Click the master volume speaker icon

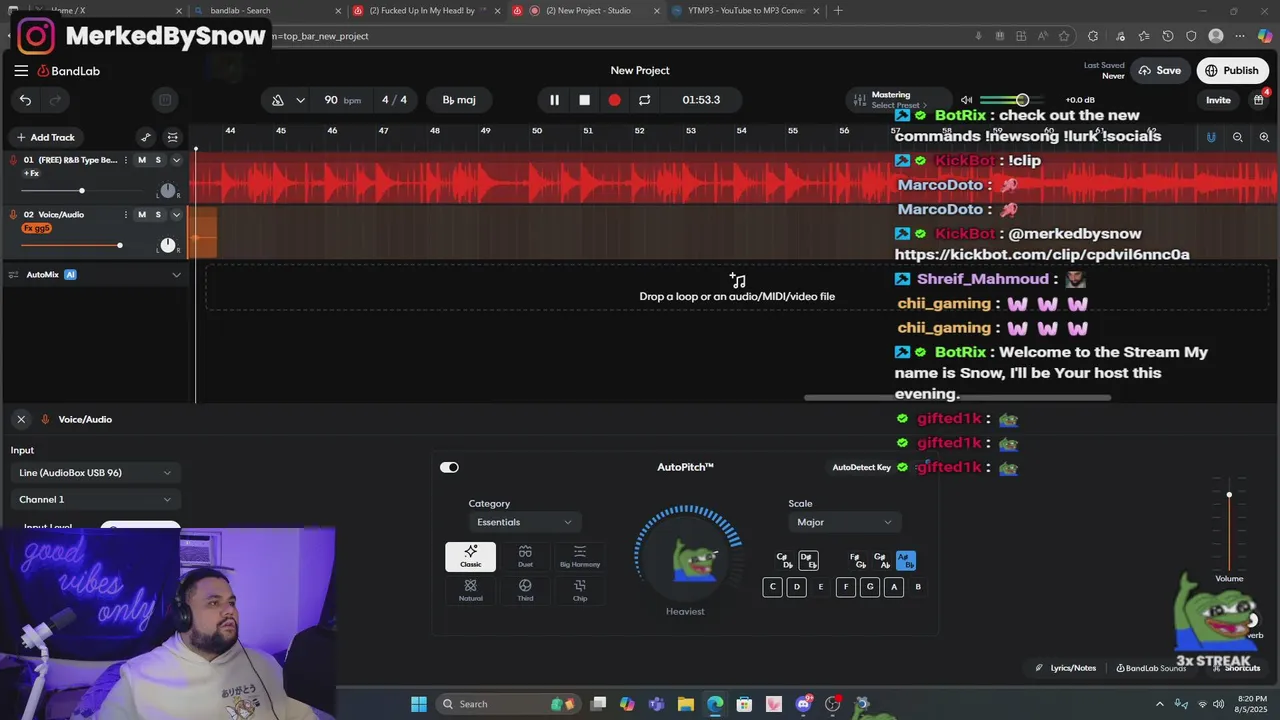click(966, 100)
